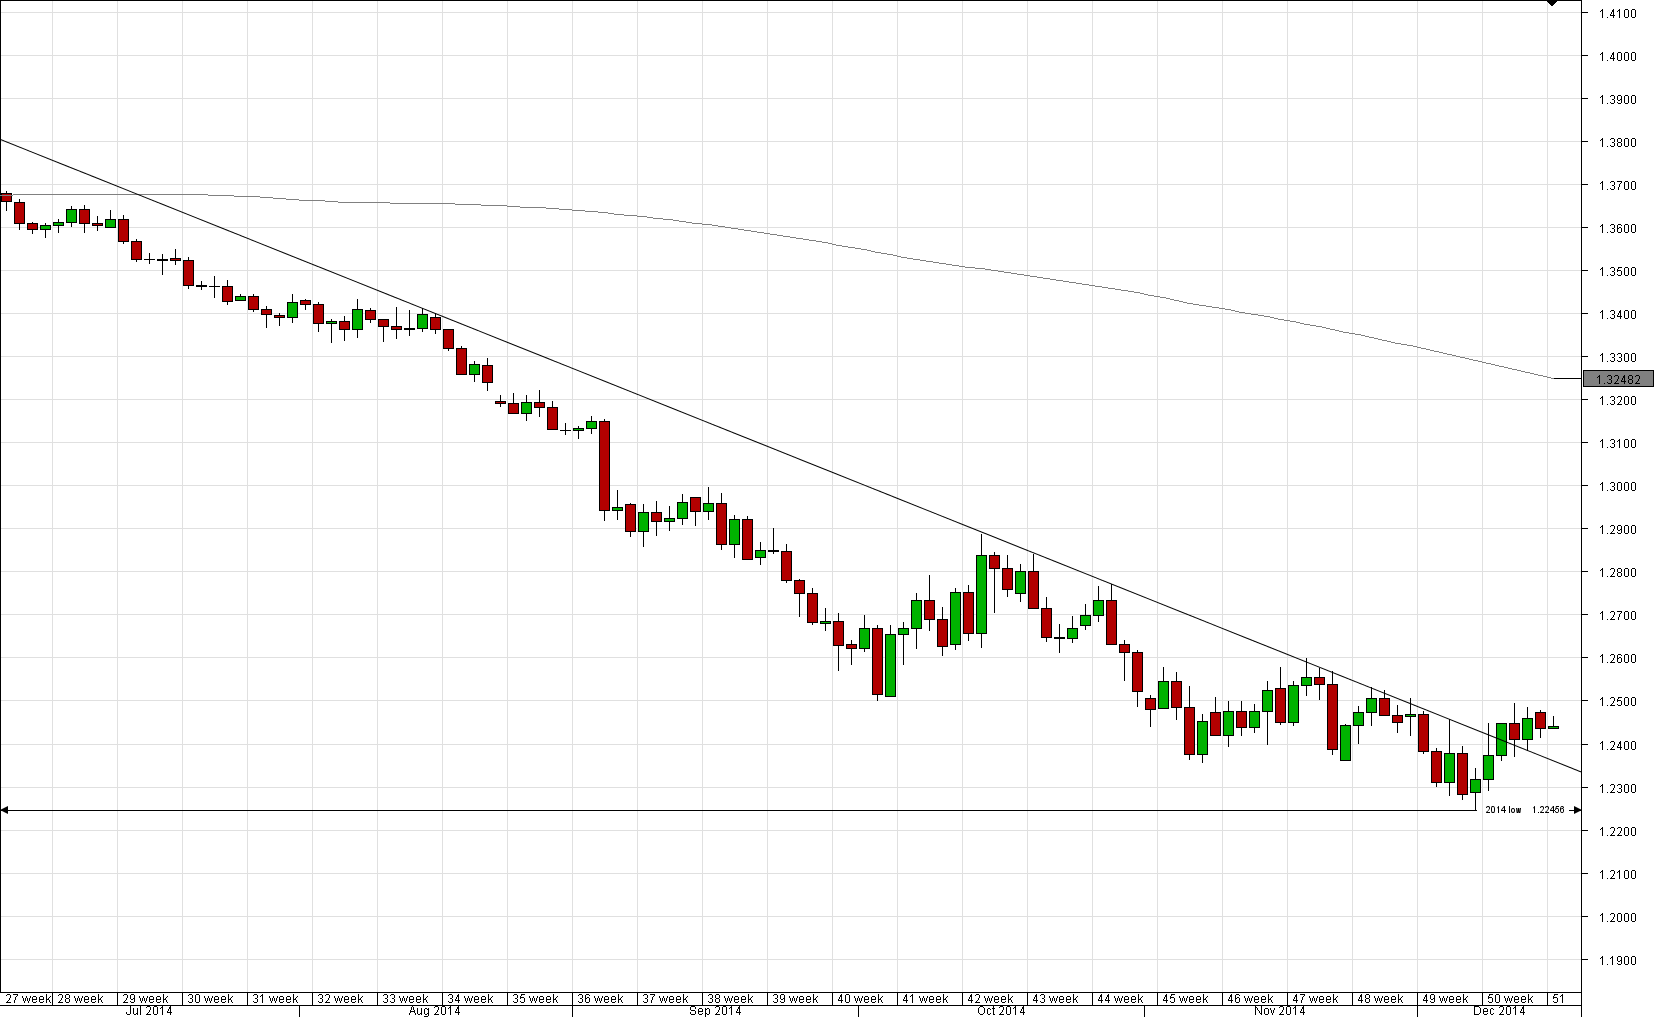Screen dimensions: 1655x1017
Task: Select '42 week' on the time axis
Action: [990, 998]
